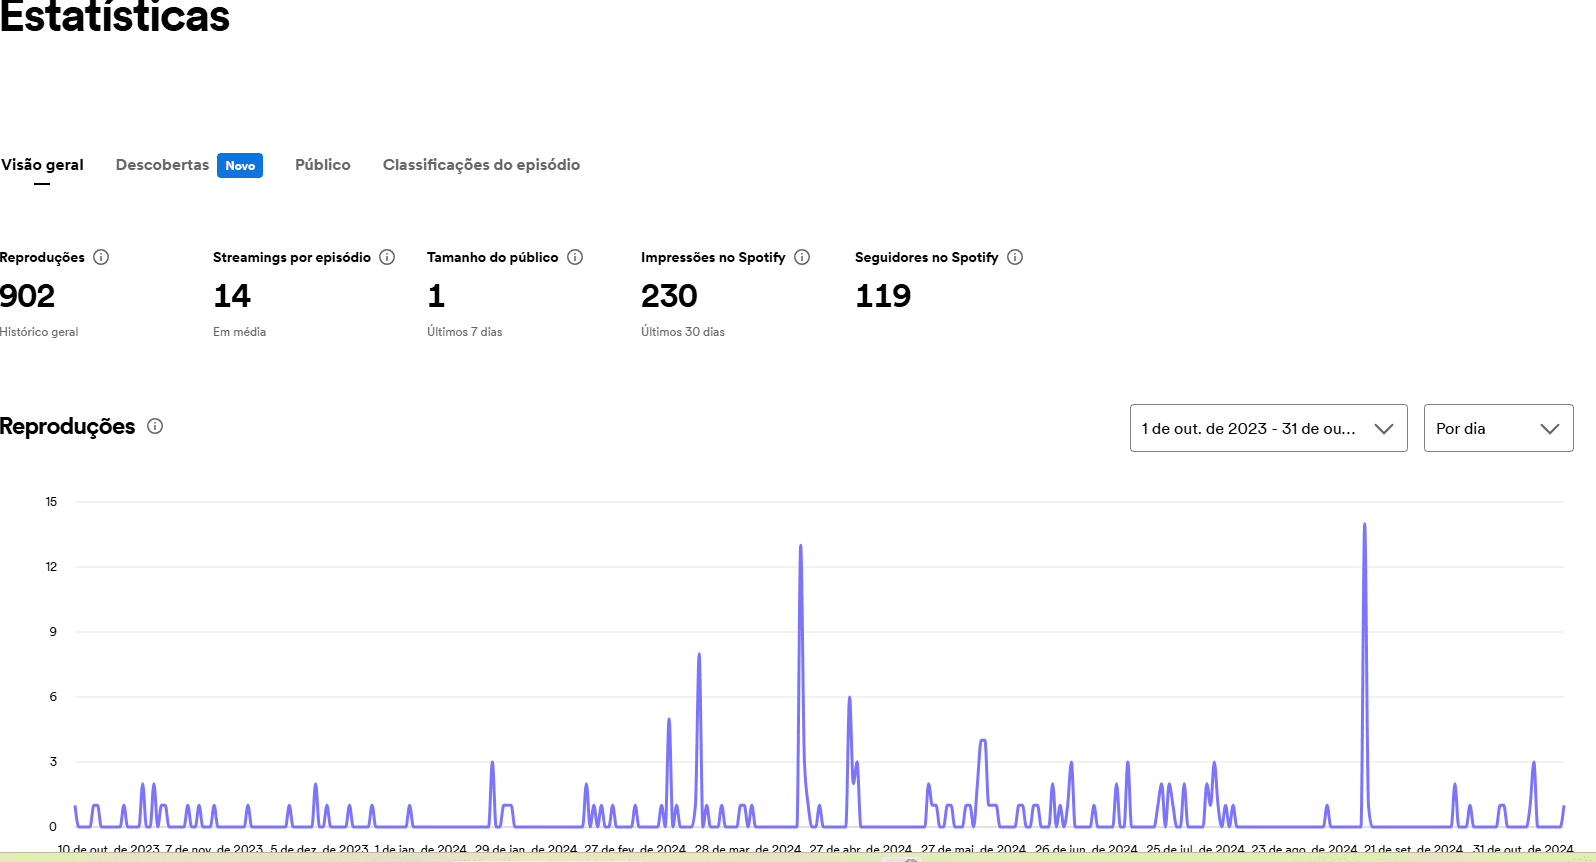Click info icon beside Seguidores no Spotify
The image size is (1596, 862).
point(1015,257)
